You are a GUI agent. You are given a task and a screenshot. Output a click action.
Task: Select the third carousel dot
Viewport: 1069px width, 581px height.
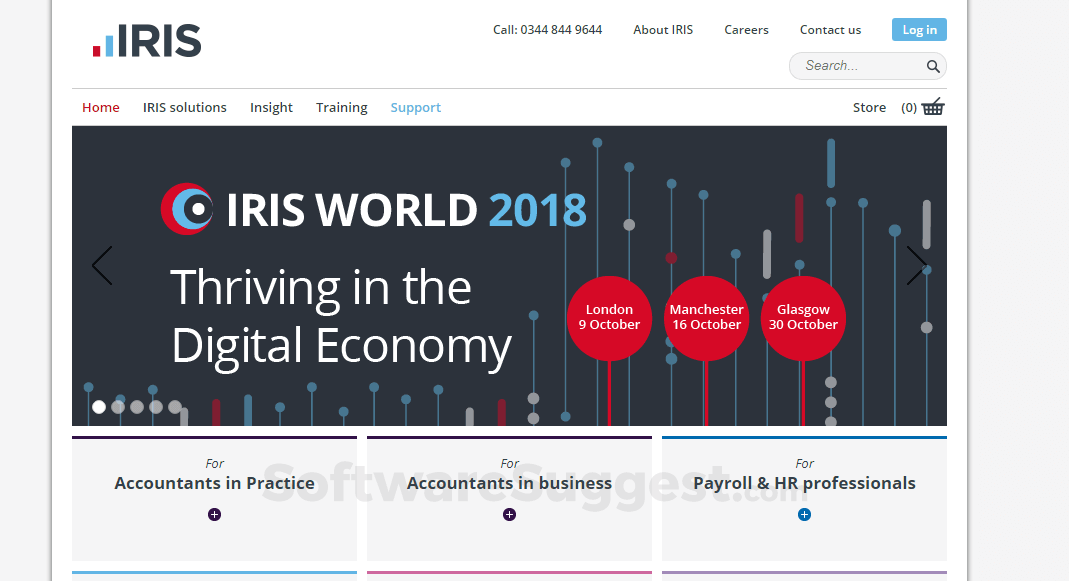click(136, 407)
